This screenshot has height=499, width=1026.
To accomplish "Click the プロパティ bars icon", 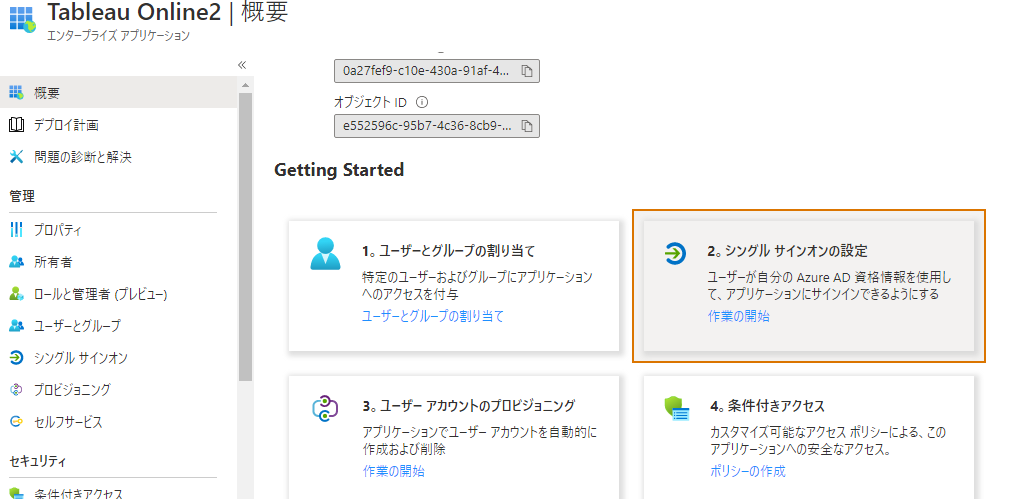I will [x=16, y=230].
